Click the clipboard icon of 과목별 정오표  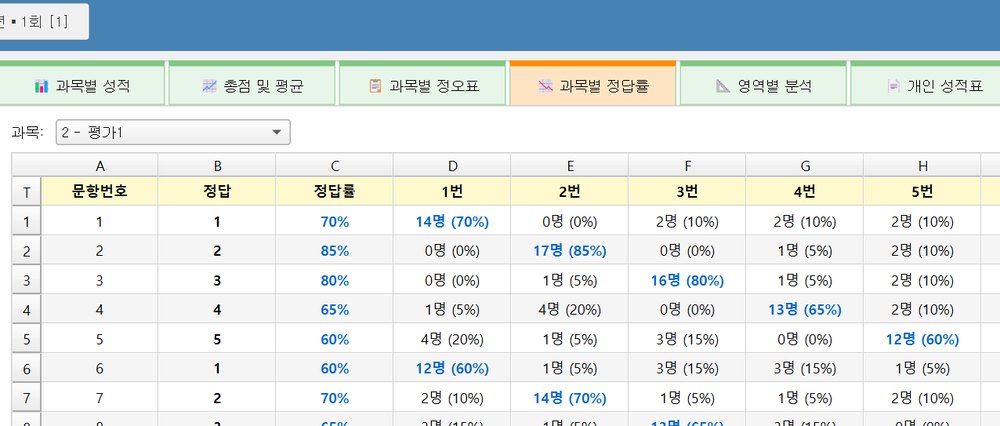(x=376, y=86)
